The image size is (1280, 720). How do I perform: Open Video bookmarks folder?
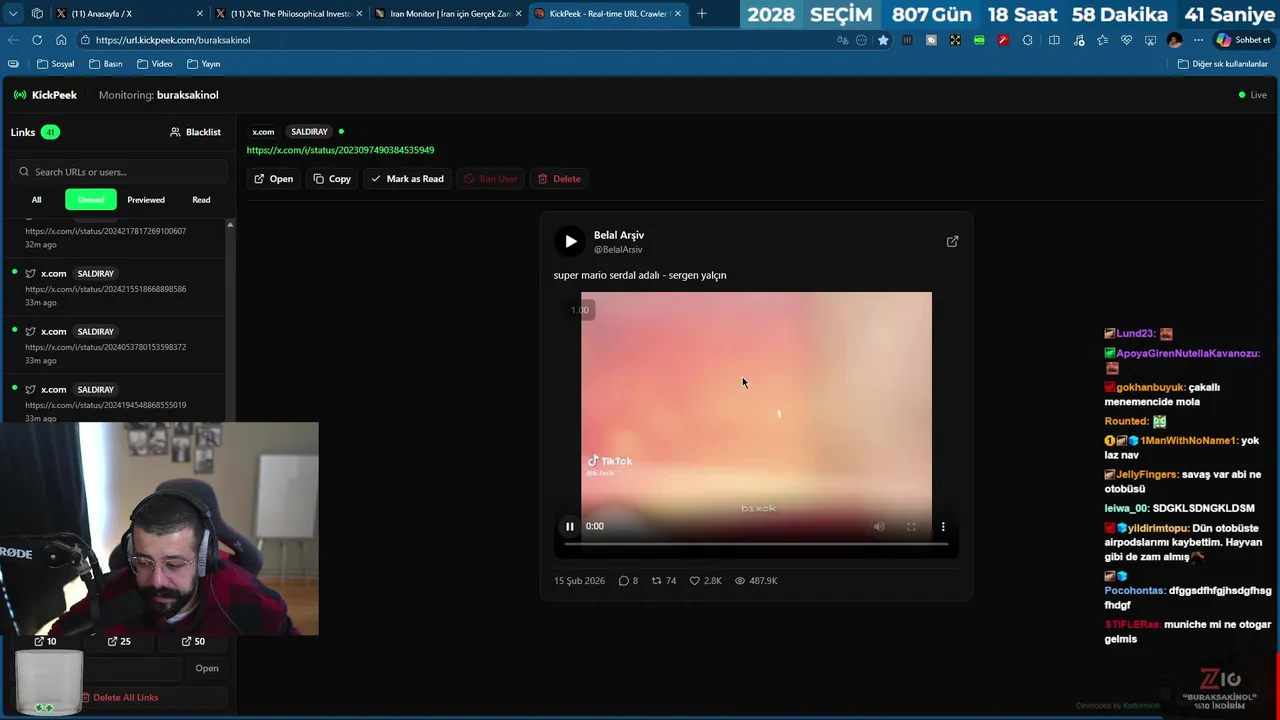point(154,64)
